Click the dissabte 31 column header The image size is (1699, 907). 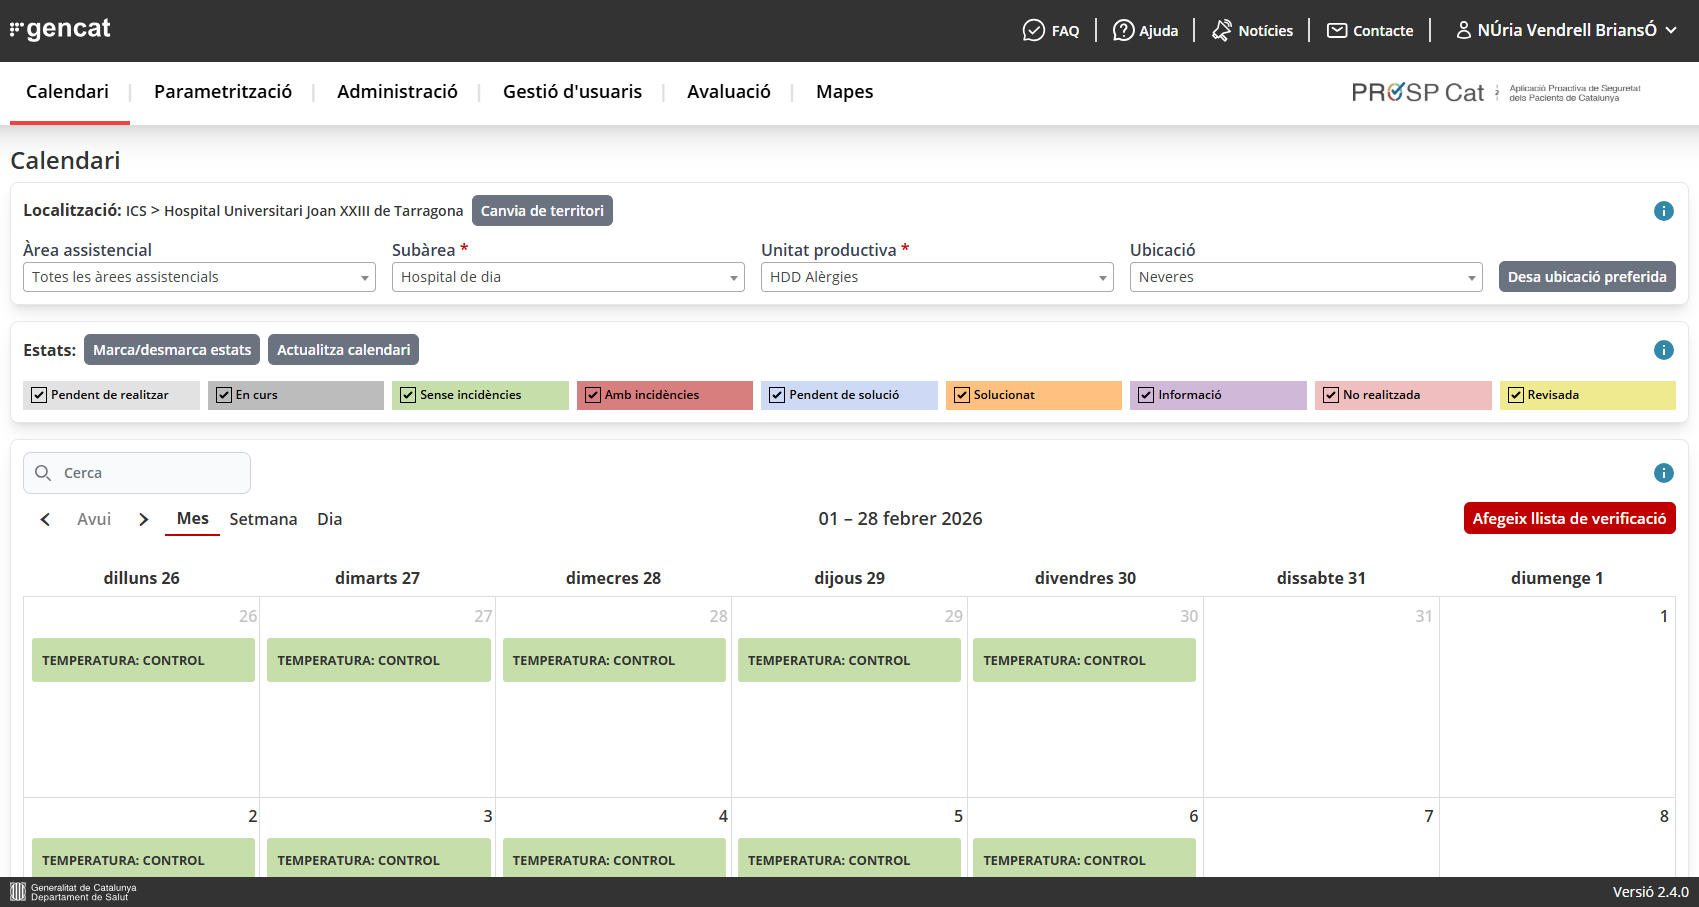pos(1321,578)
